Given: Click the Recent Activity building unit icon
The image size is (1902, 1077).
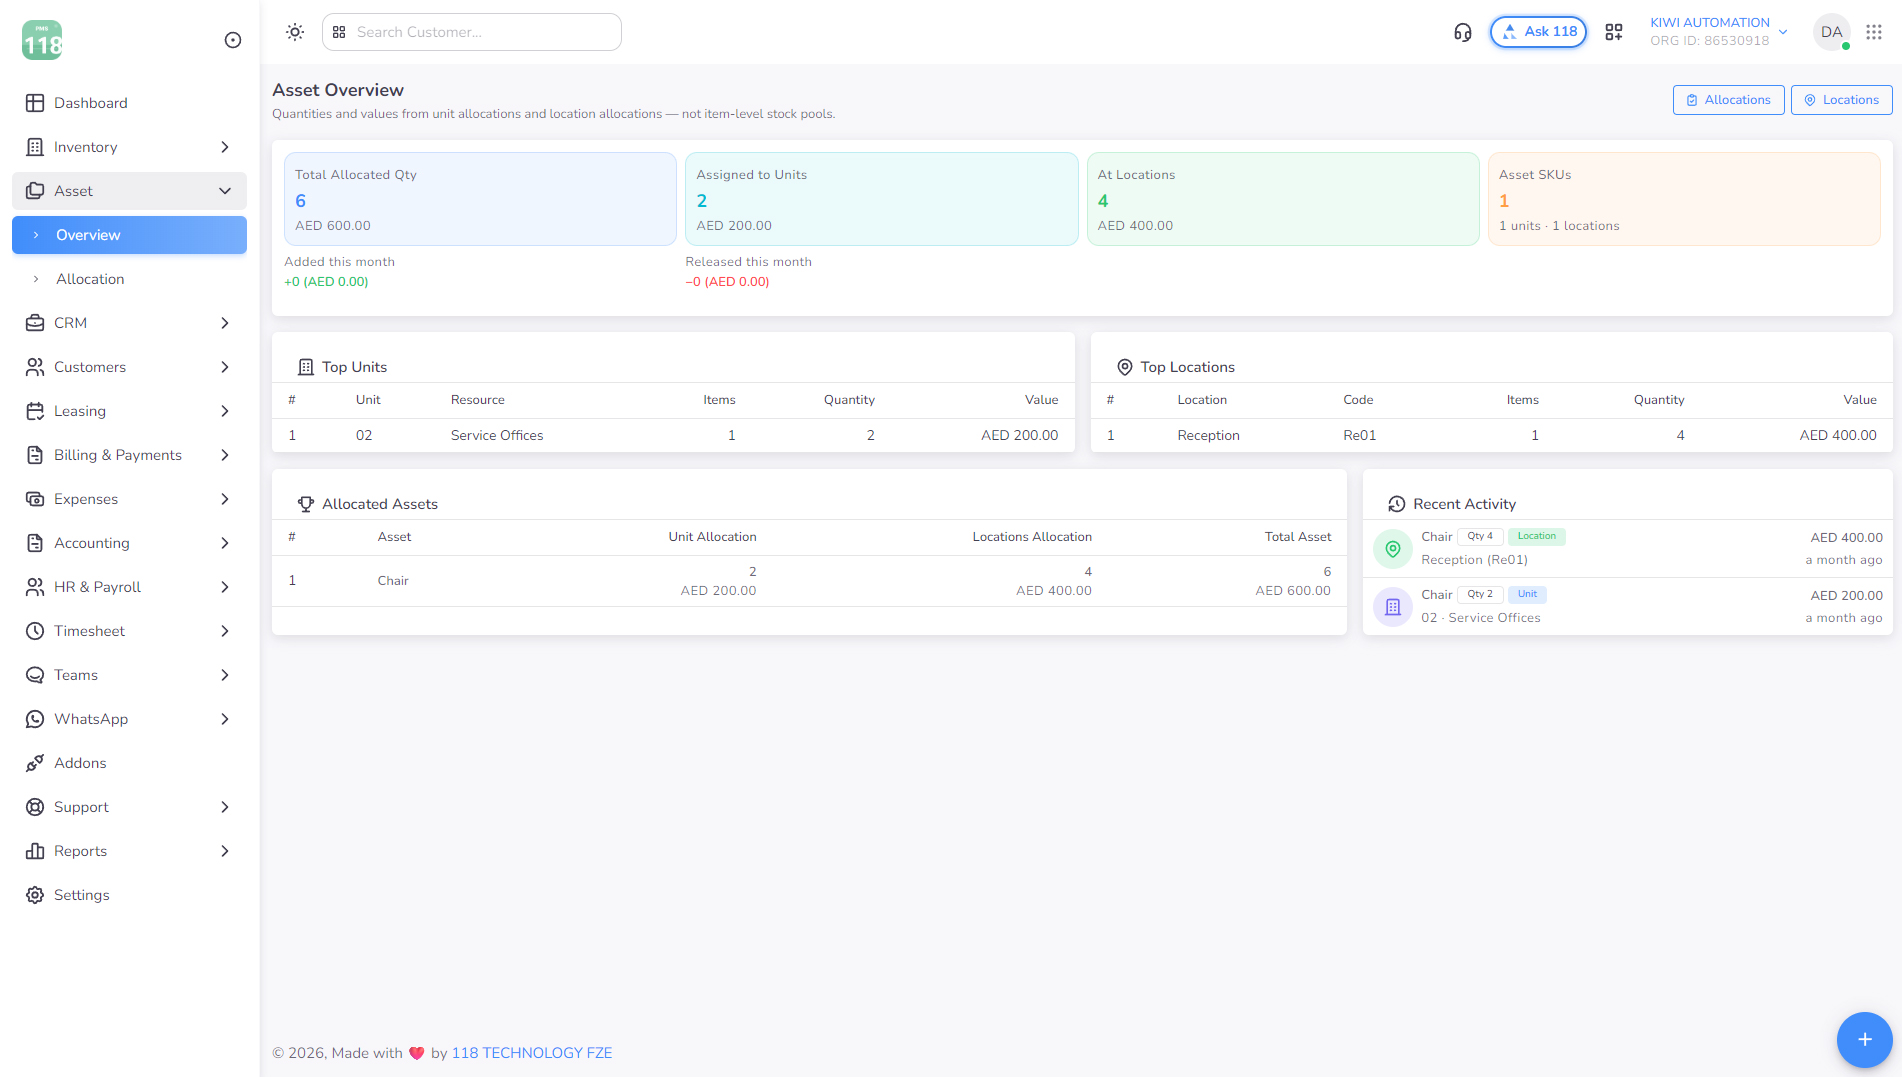Looking at the screenshot, I should [x=1392, y=606].
